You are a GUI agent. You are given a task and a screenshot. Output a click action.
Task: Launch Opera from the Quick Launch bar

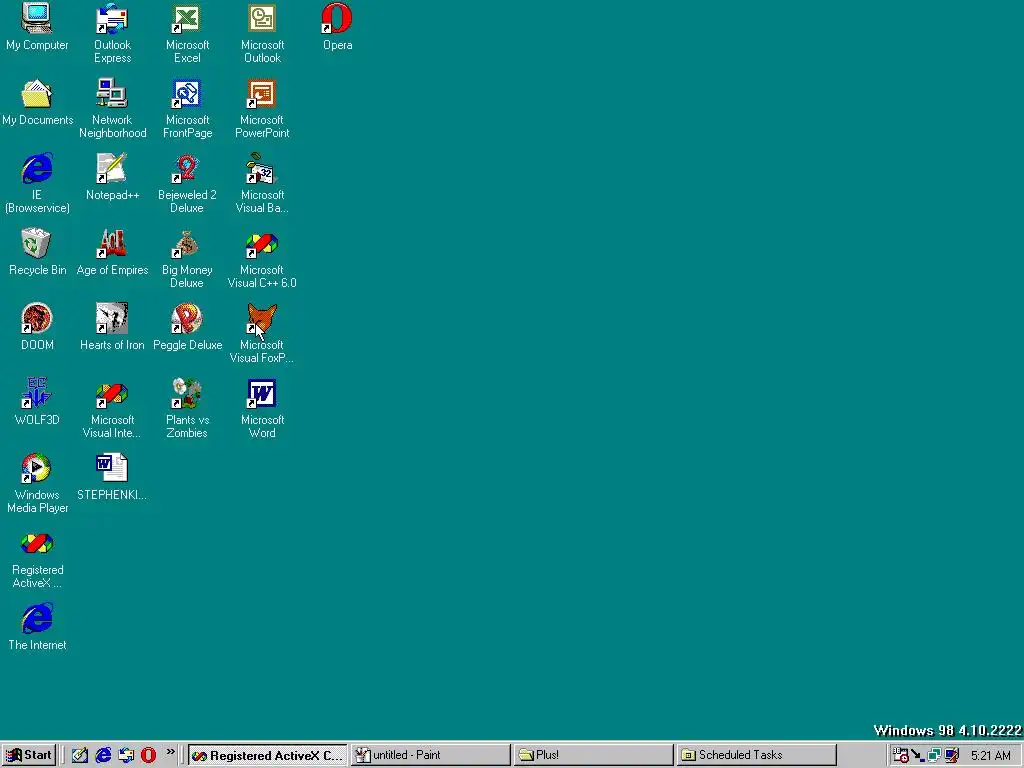coord(148,755)
